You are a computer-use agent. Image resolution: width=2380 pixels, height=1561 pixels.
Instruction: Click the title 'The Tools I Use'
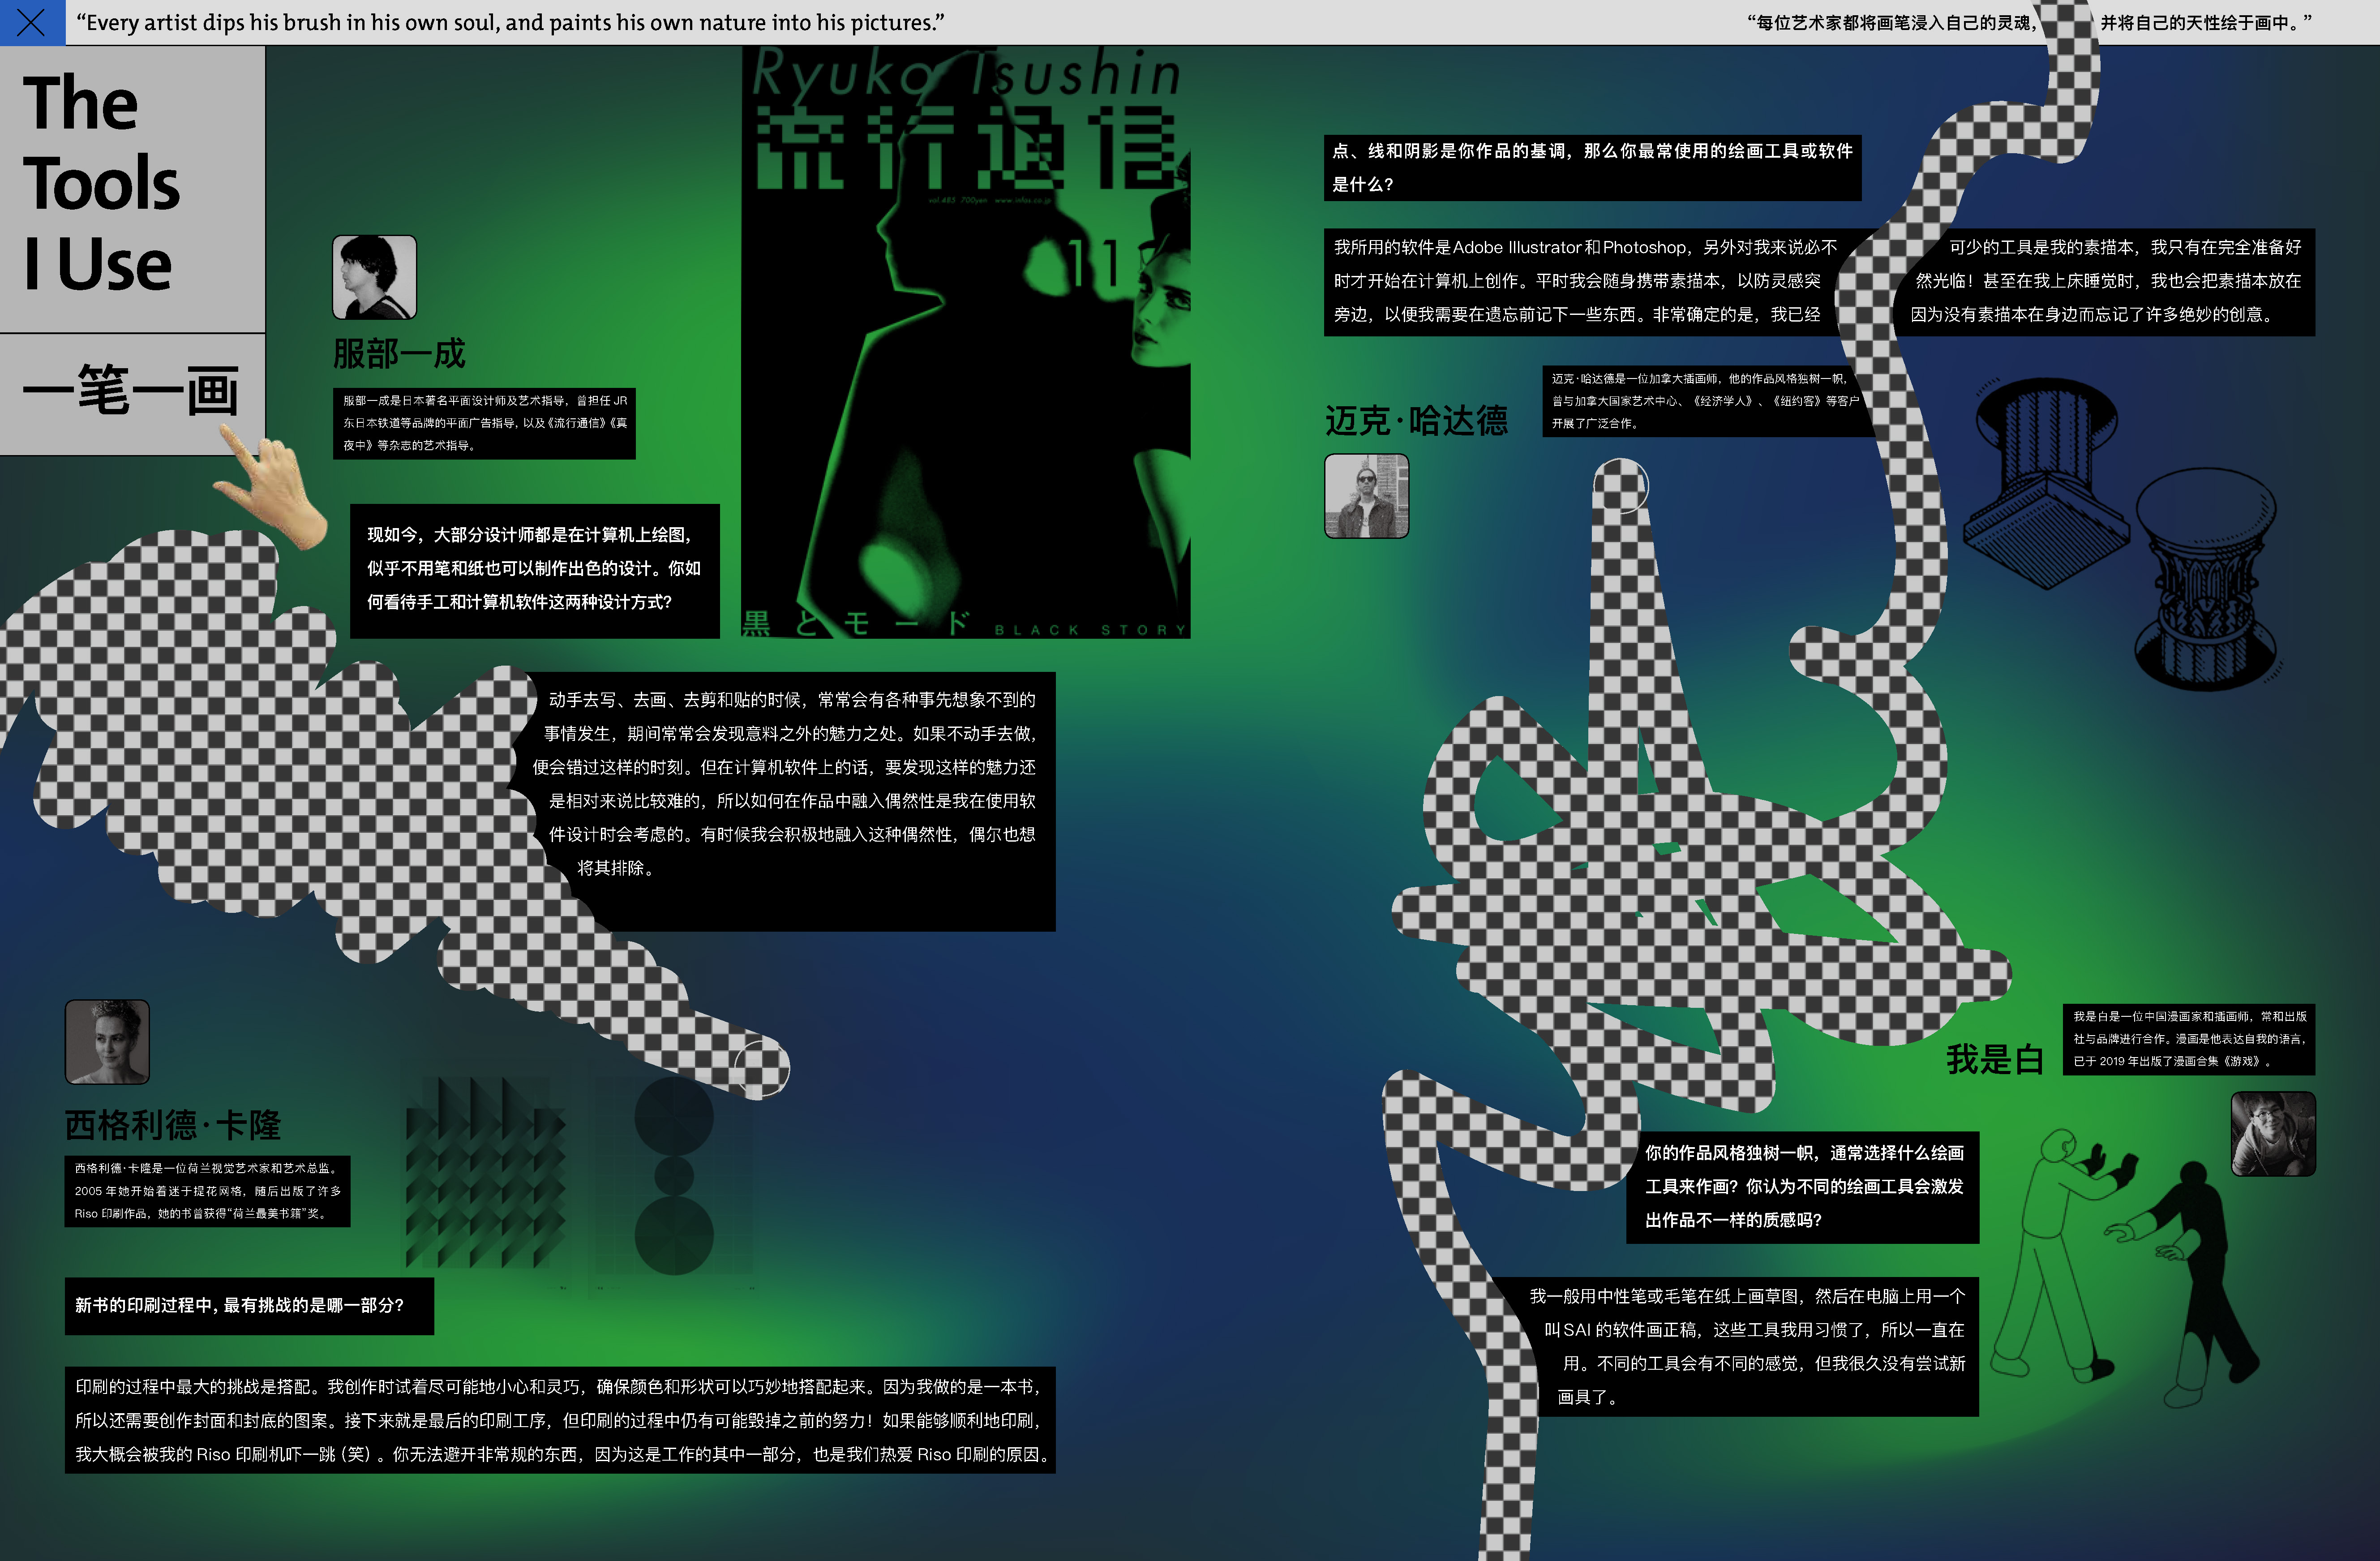coord(101,183)
